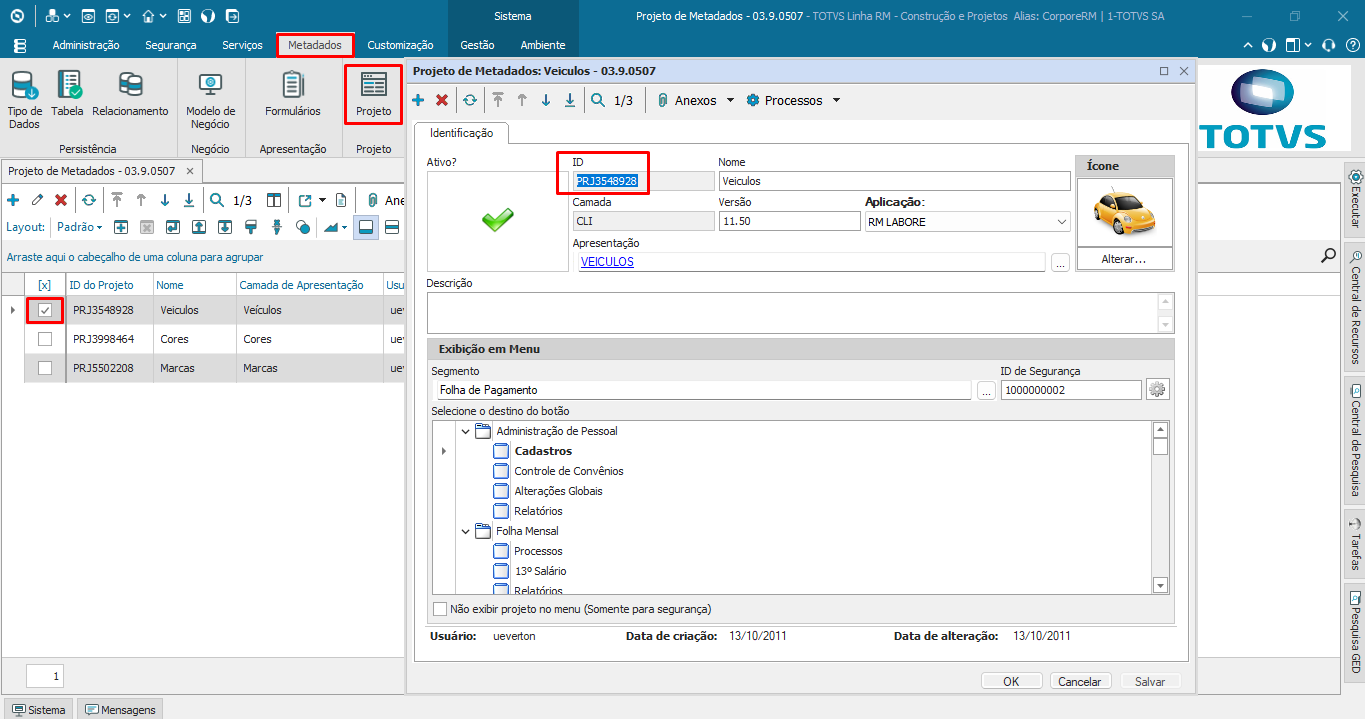Click the magnifier icon below the TOTVS logo
The height and width of the screenshot is (719, 1365).
1328,256
